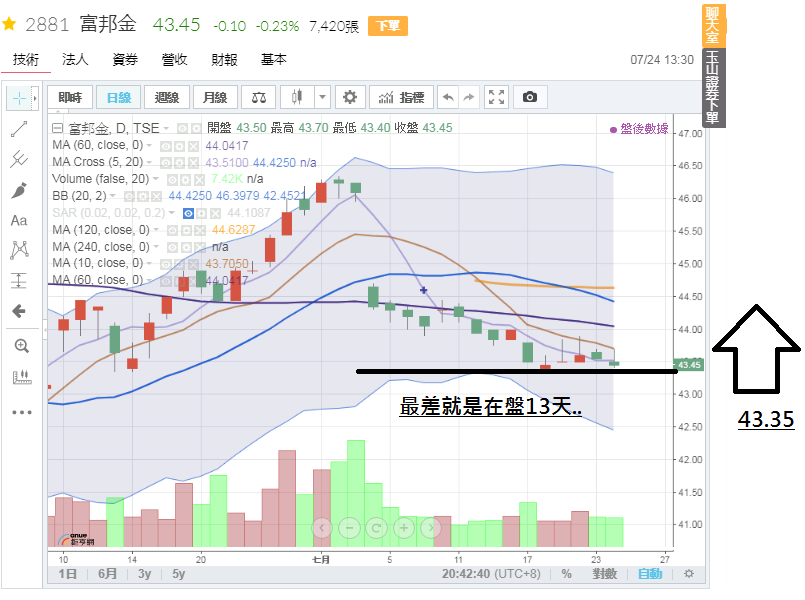The height and width of the screenshot is (600, 805).
Task: Toggle fullscreen chart mode
Action: click(496, 97)
